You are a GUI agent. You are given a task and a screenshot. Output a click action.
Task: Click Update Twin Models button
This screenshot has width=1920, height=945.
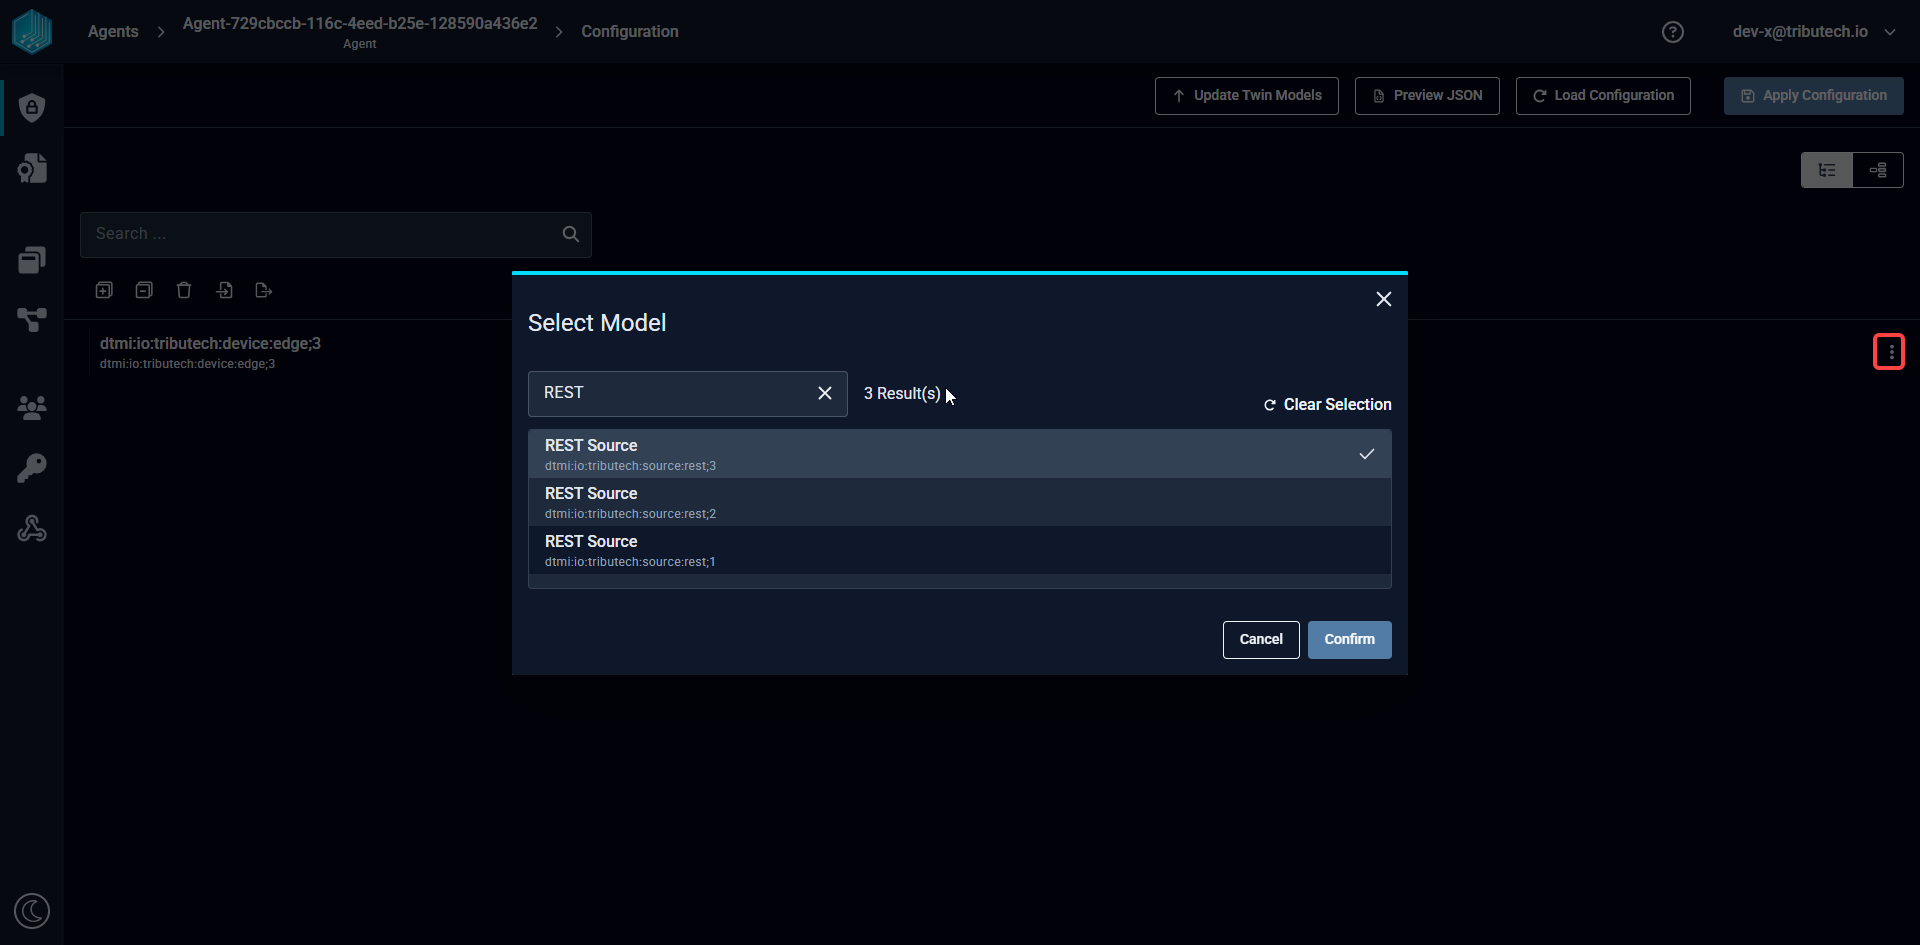[1247, 96]
